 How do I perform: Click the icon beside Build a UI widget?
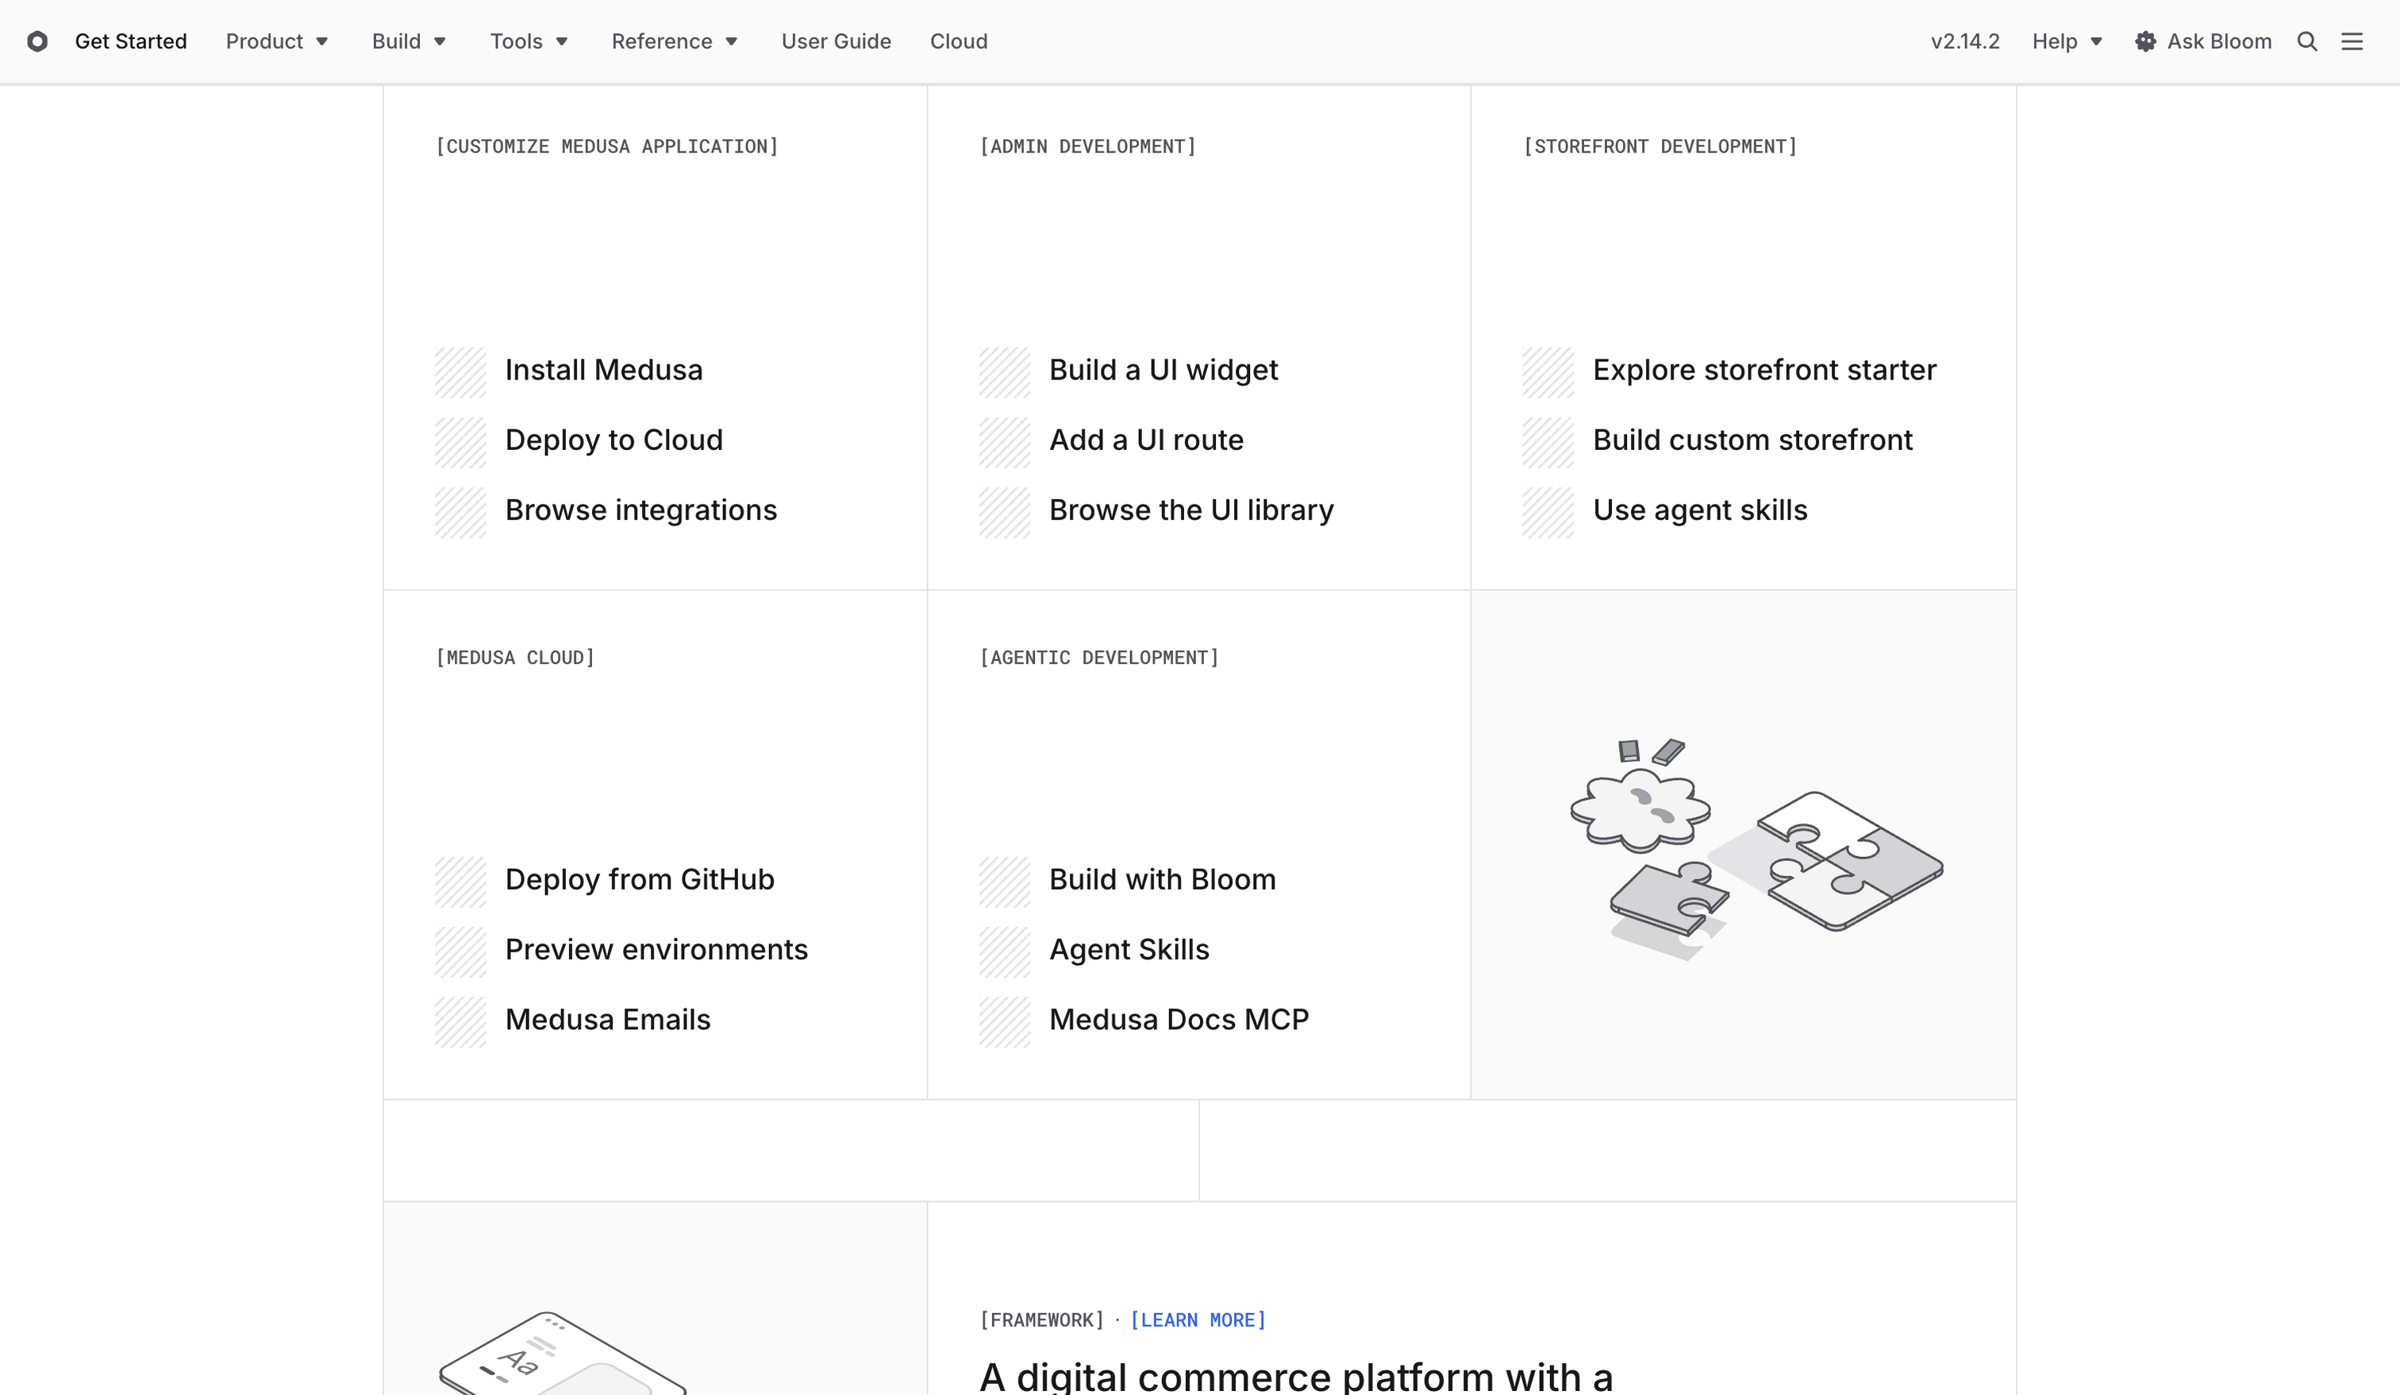coord(1004,372)
